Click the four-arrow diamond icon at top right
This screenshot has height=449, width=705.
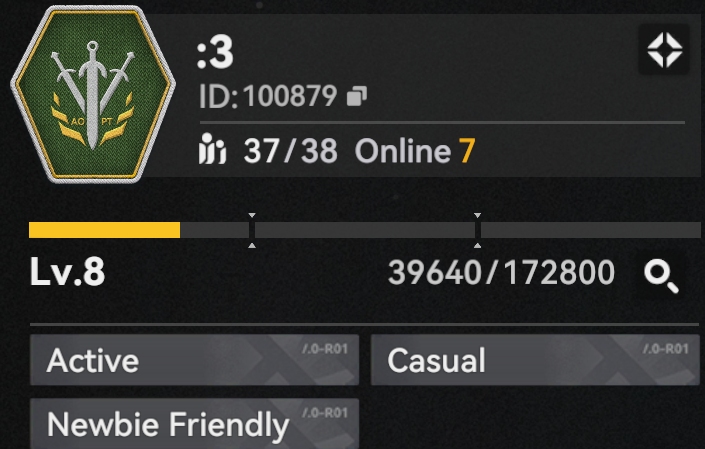664,50
